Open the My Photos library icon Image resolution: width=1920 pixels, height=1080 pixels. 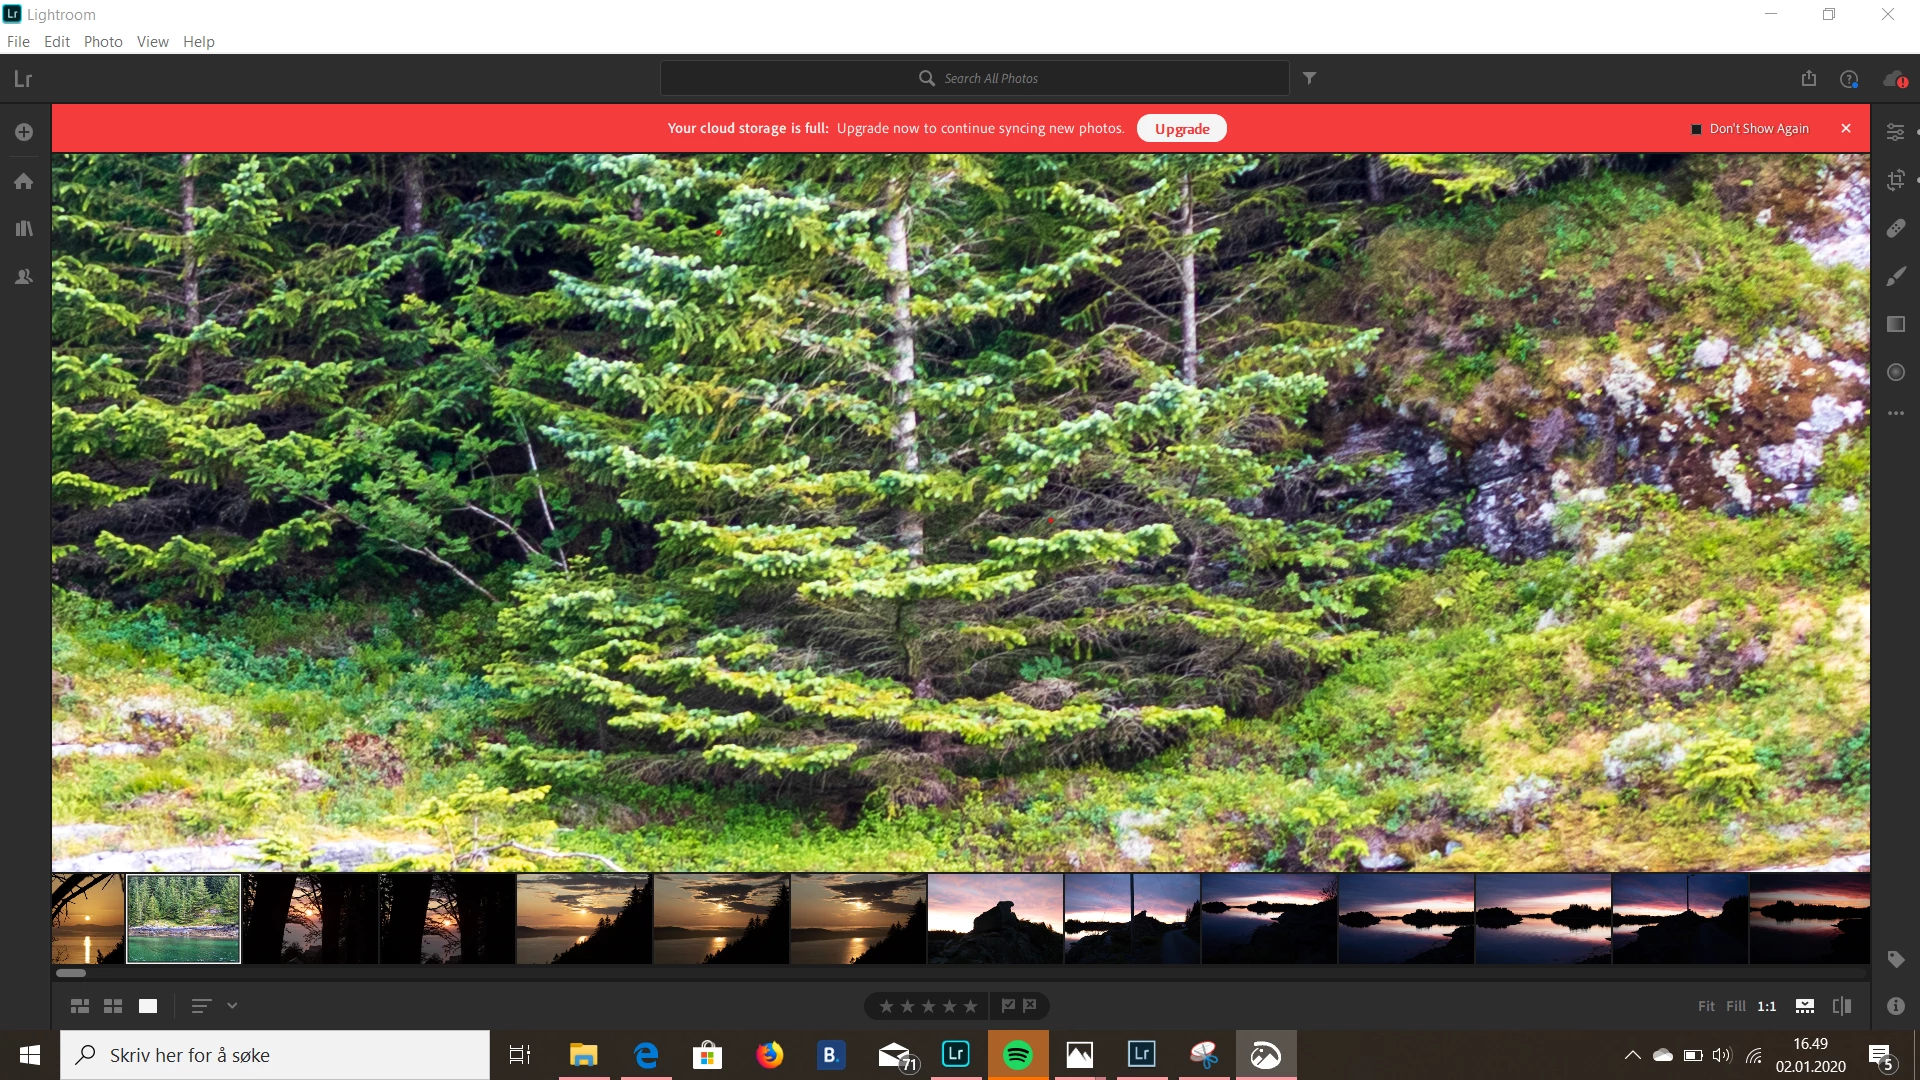pos(24,229)
